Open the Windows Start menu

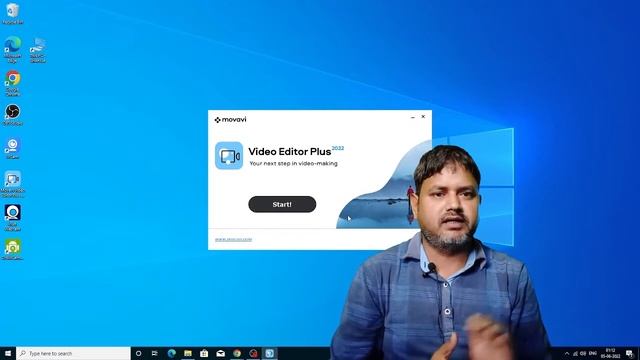point(8,353)
